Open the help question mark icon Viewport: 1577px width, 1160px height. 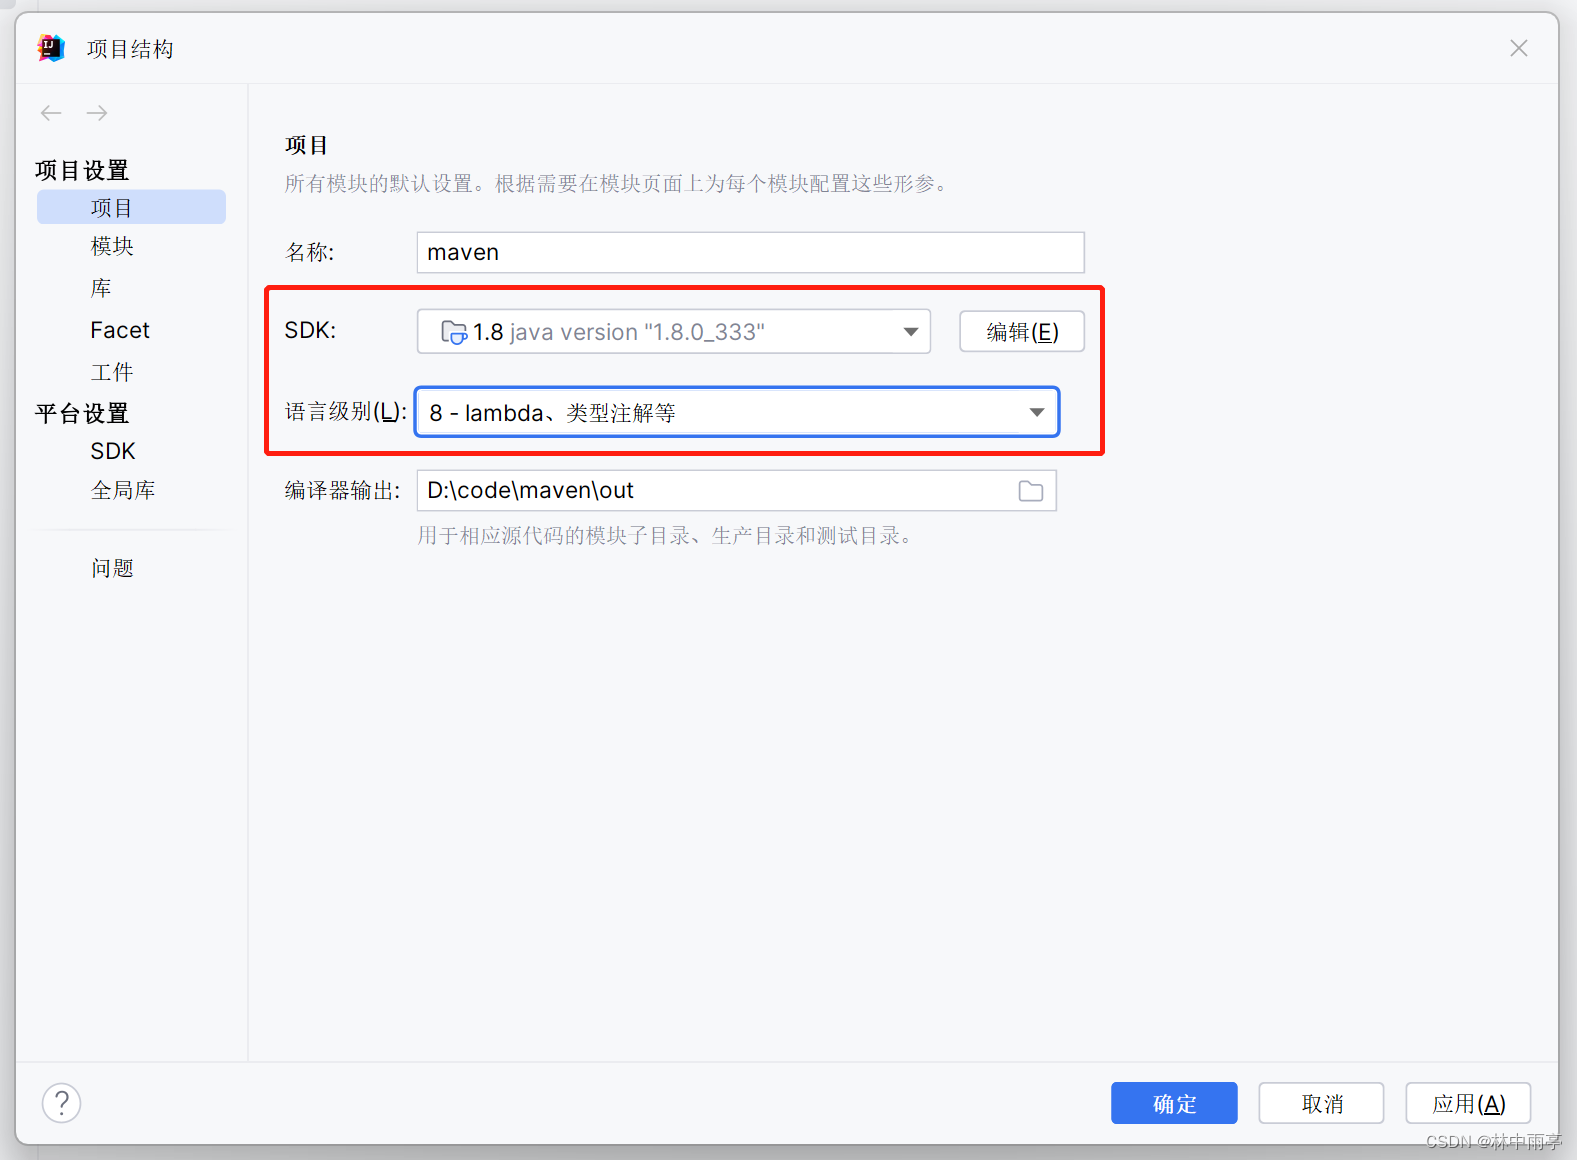(x=61, y=1103)
